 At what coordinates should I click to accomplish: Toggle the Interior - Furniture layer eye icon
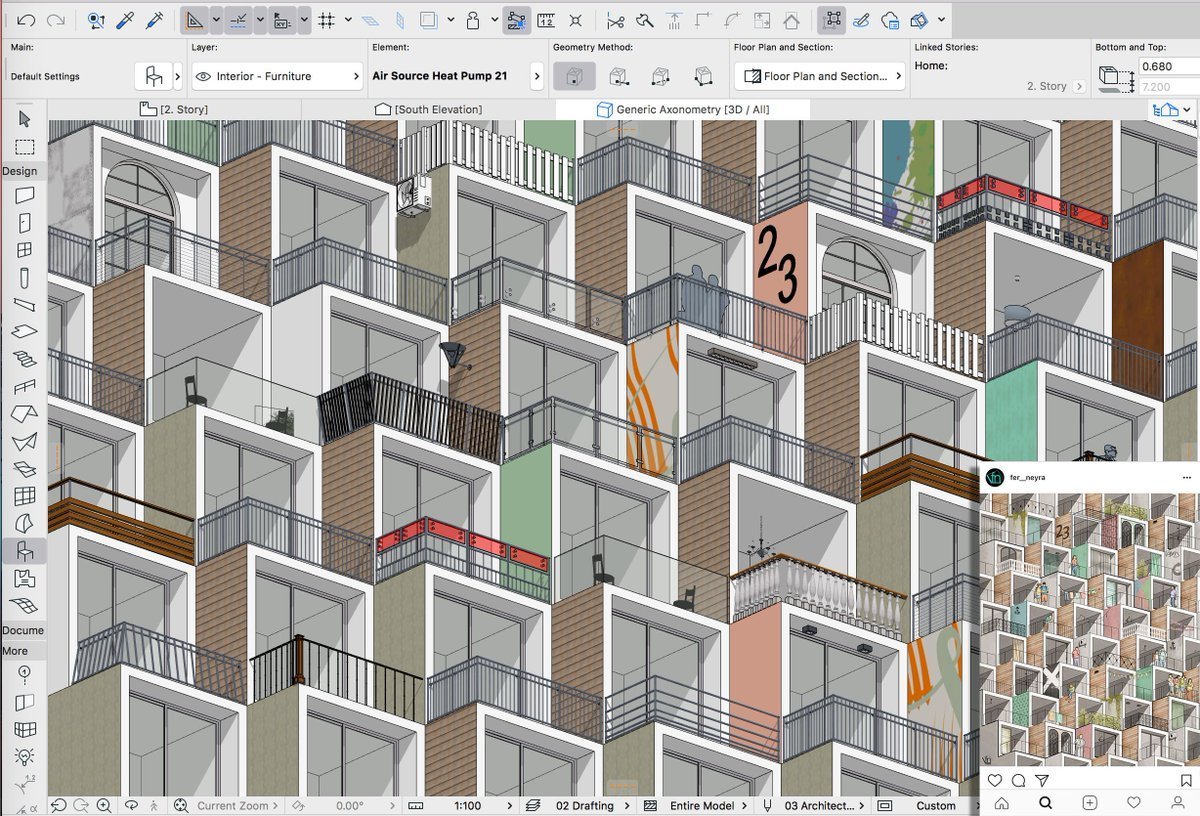203,76
